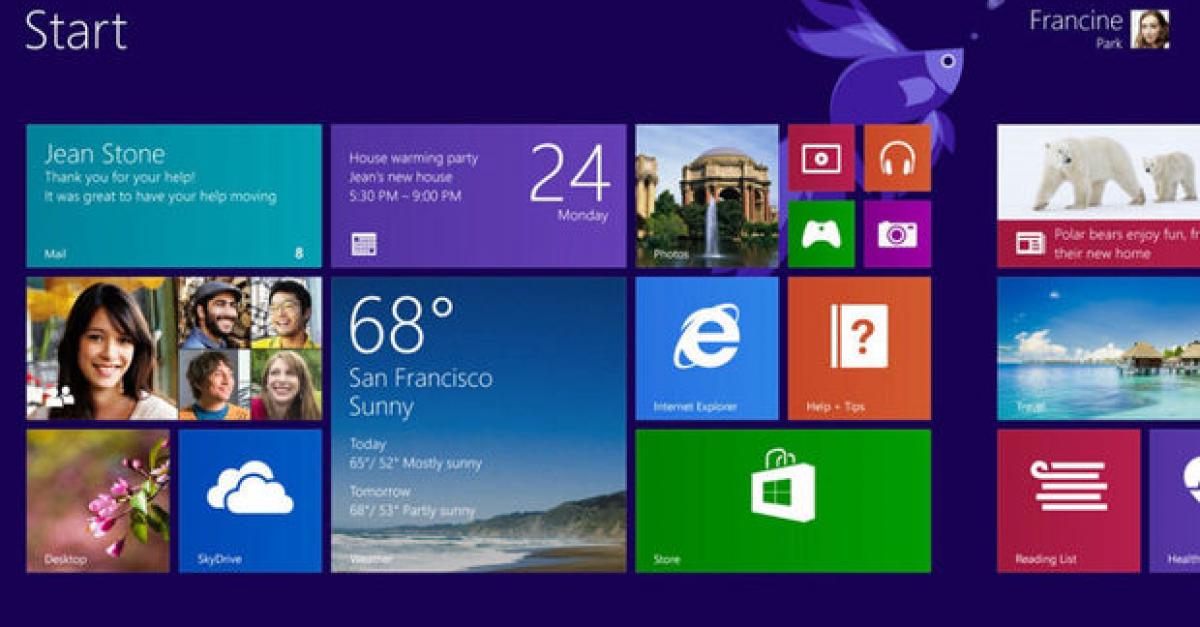1200x627 pixels.
Task: Click the calendar icon in Calendar tile
Action: 364,243
